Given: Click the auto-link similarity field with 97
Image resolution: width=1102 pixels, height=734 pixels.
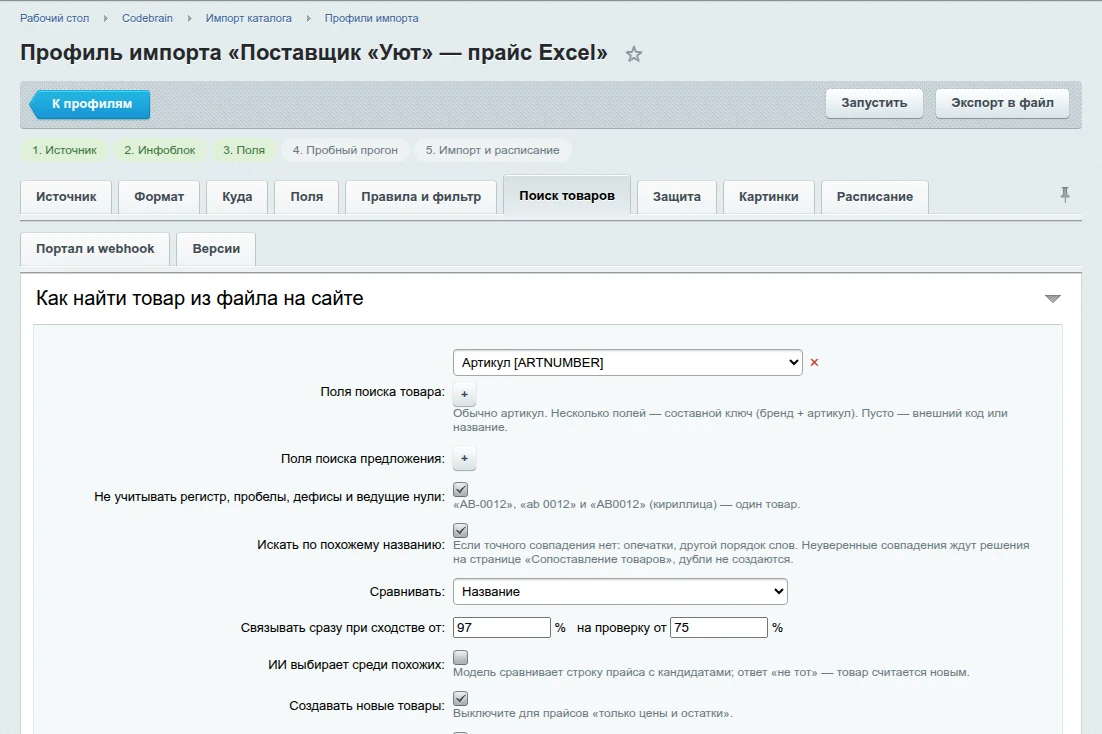Looking at the screenshot, I should tap(502, 628).
